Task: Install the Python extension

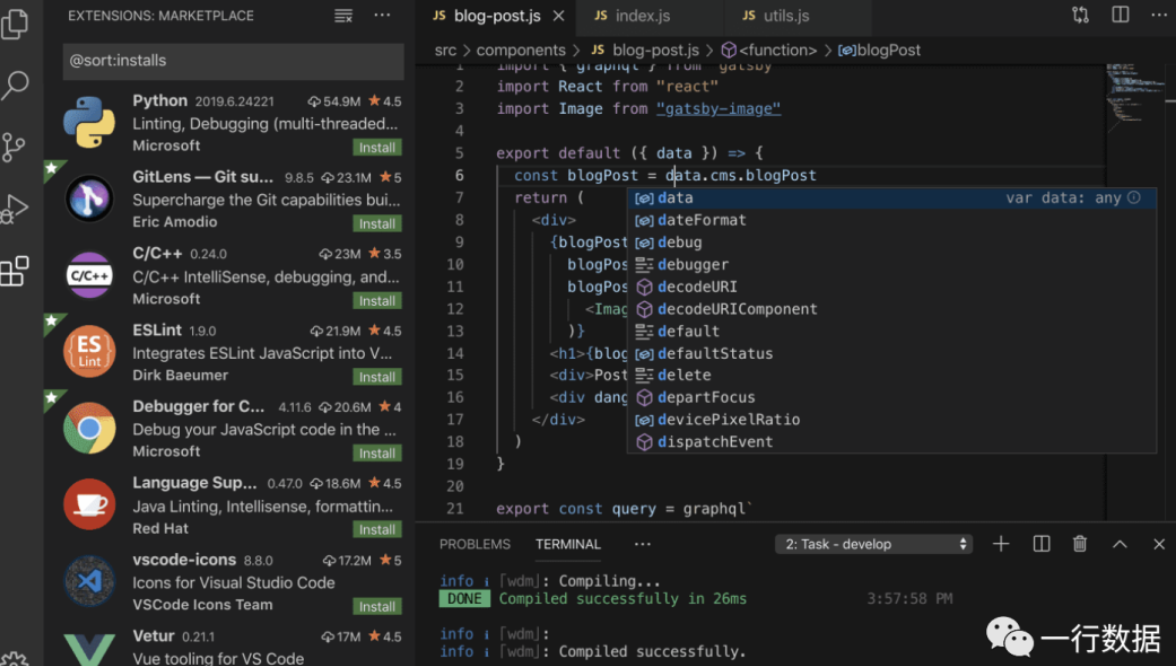Action: click(377, 147)
